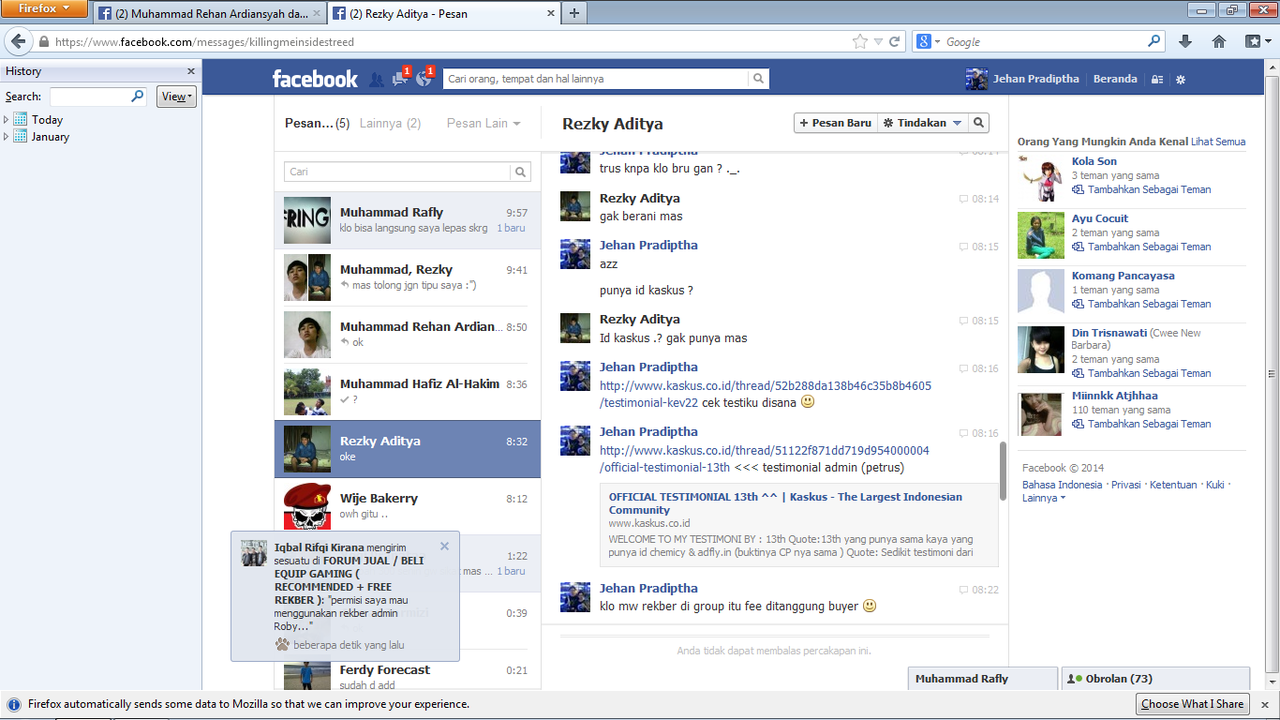Click the Facebook logo in header

point(315,79)
